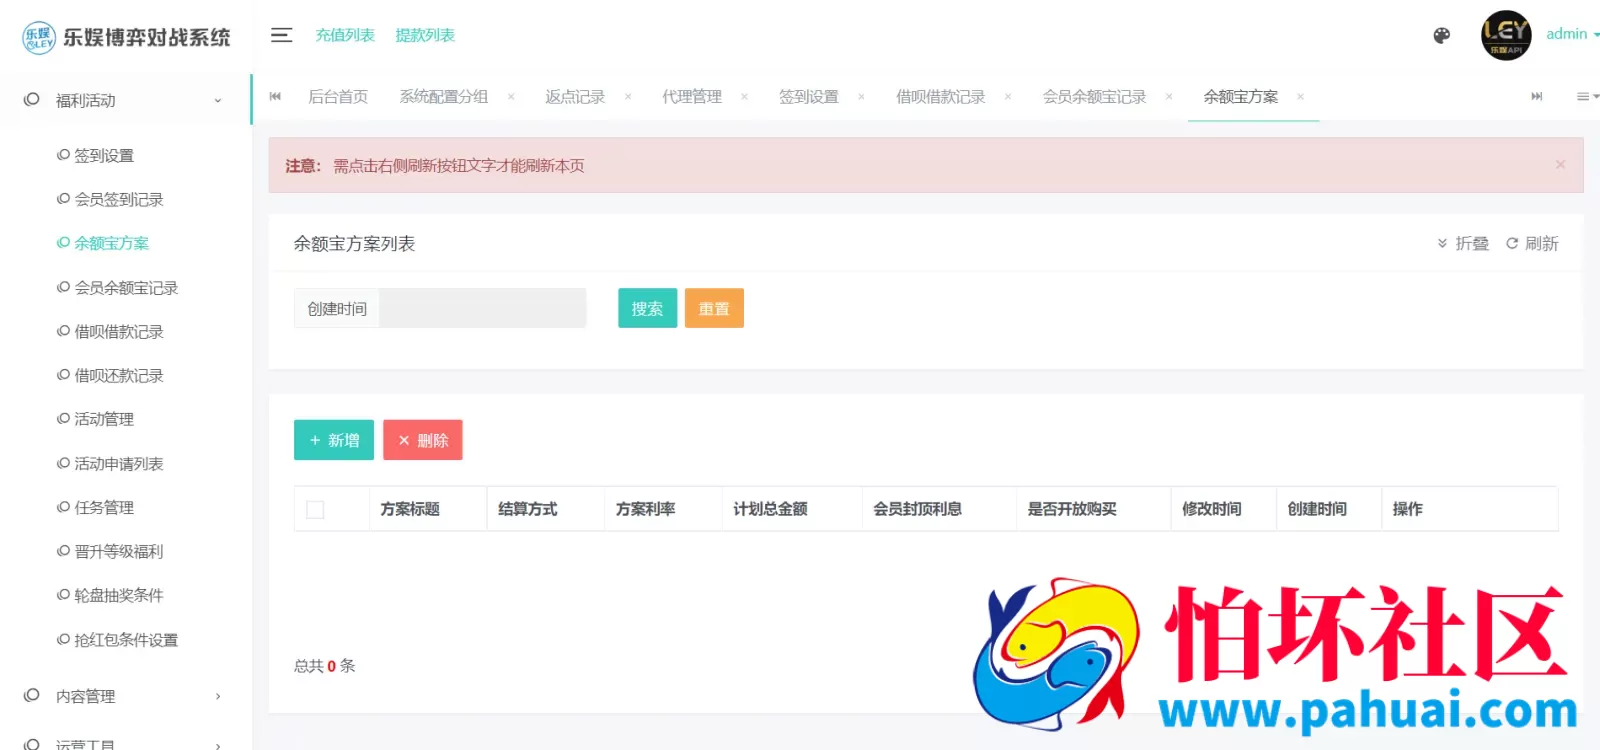This screenshot has width=1600, height=750.
Task: Click the red 删除 button
Action: (423, 440)
